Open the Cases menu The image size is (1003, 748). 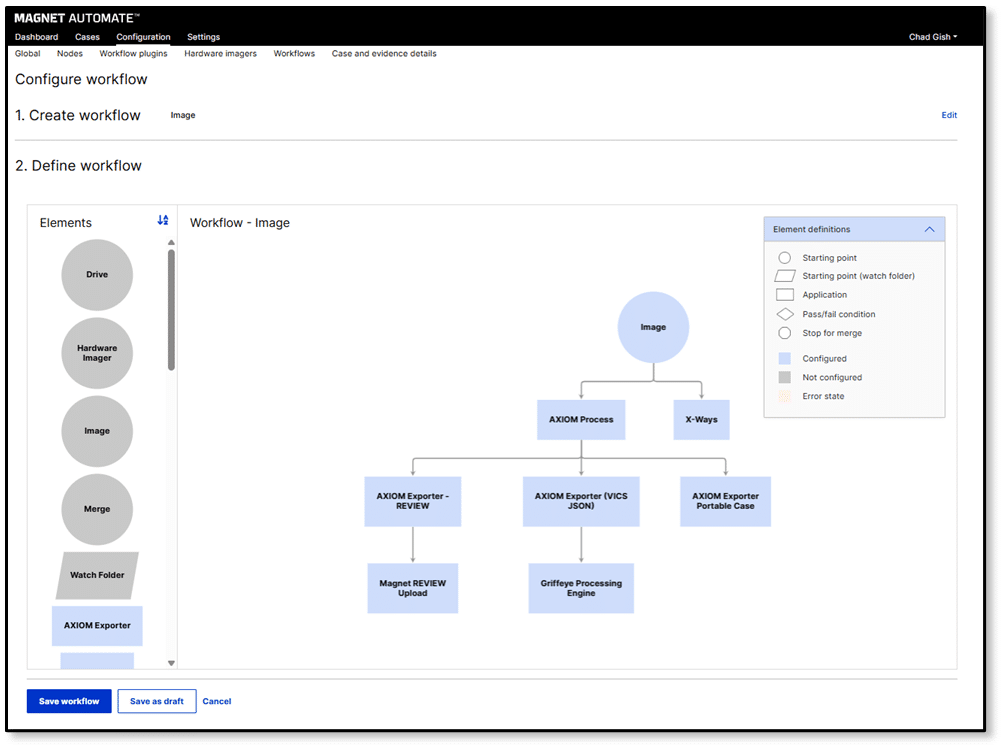[87, 37]
